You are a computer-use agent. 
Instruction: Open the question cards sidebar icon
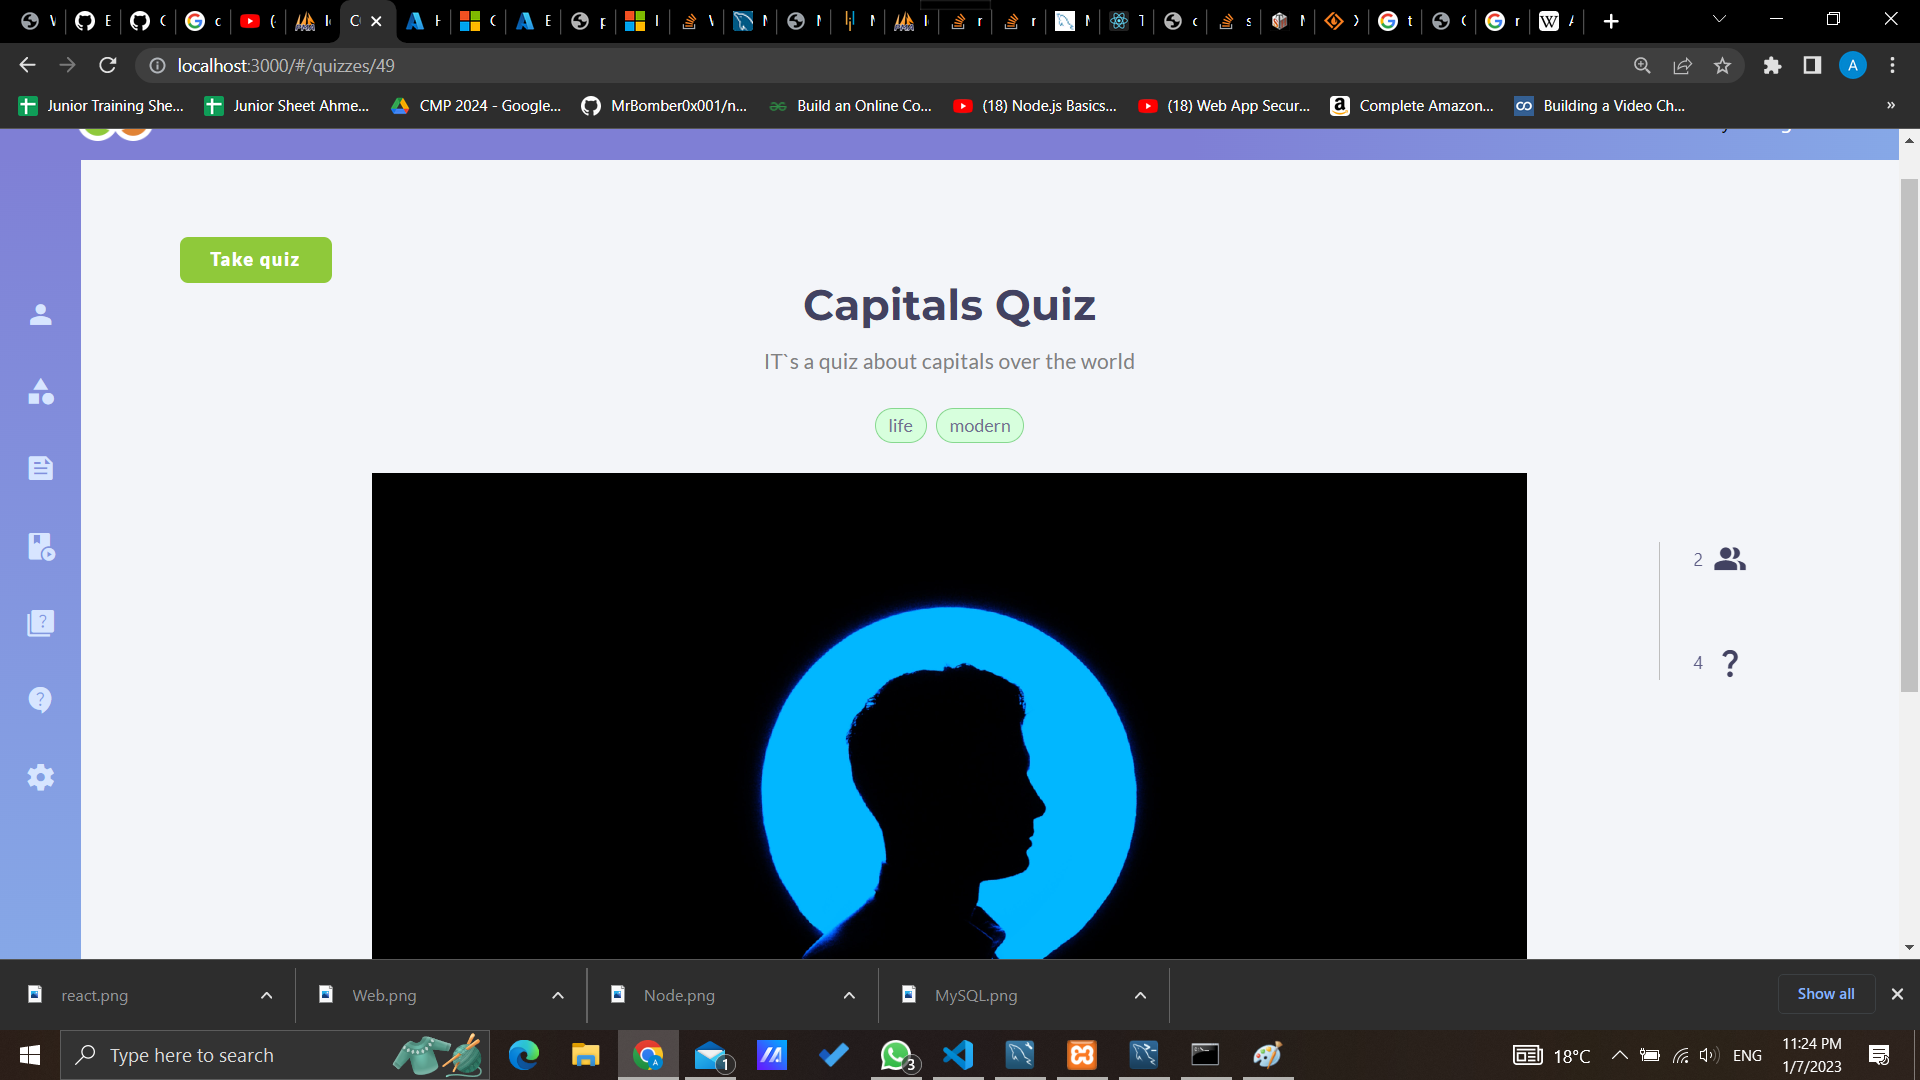click(40, 623)
